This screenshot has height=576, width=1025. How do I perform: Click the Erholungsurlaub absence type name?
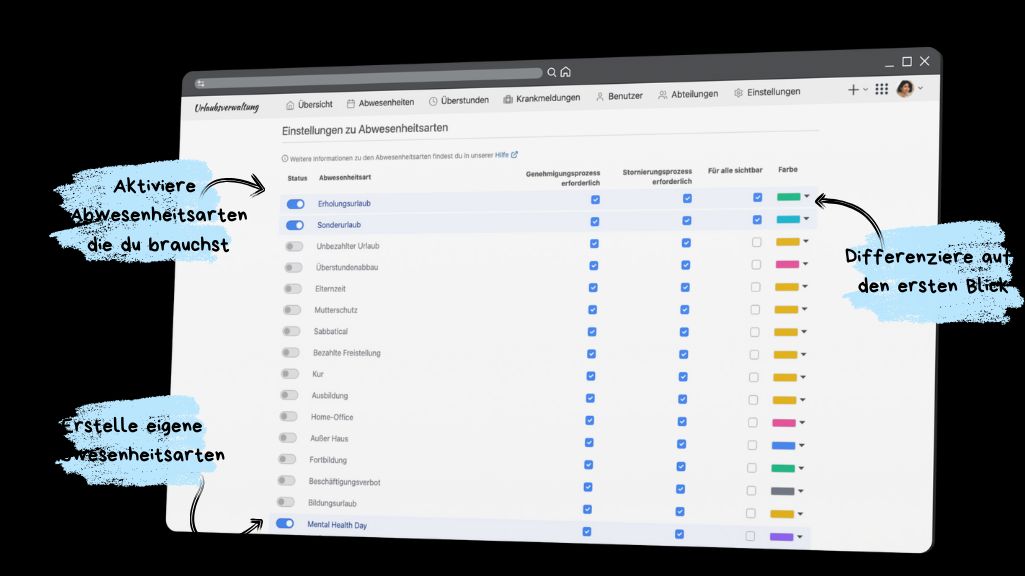pos(344,203)
